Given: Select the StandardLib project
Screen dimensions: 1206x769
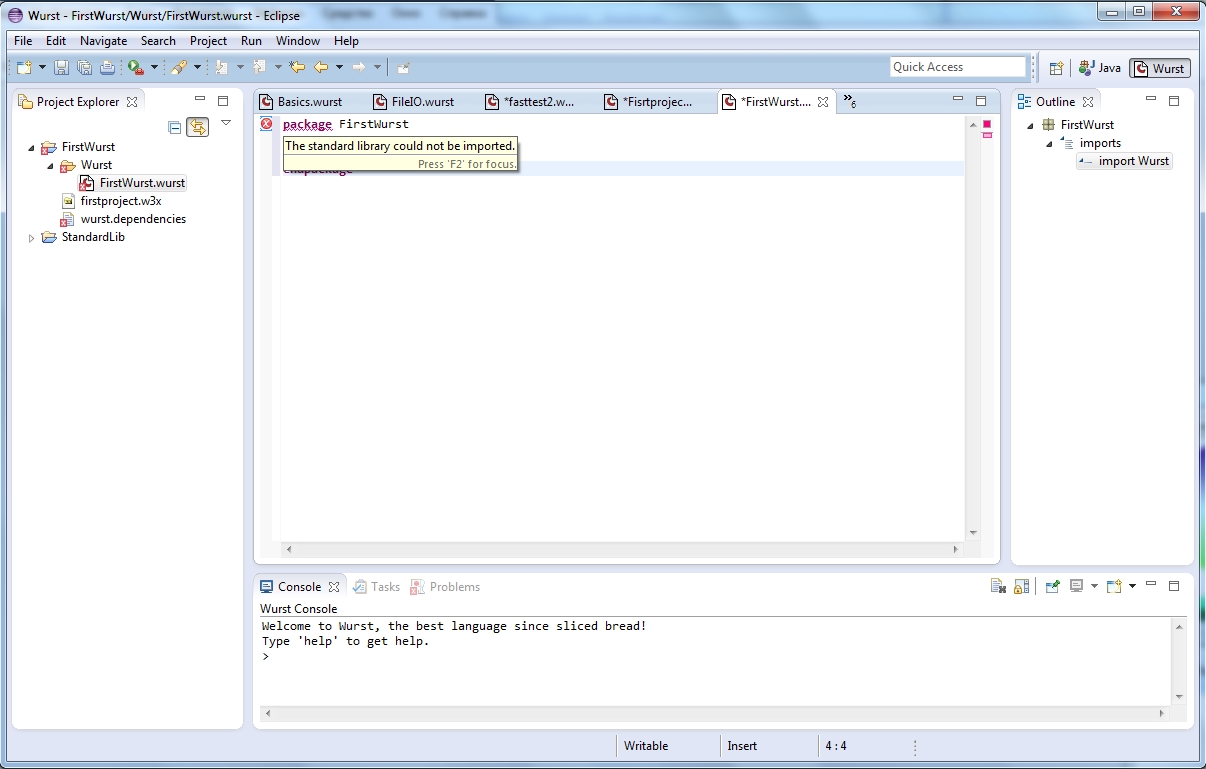Looking at the screenshot, I should [84, 237].
